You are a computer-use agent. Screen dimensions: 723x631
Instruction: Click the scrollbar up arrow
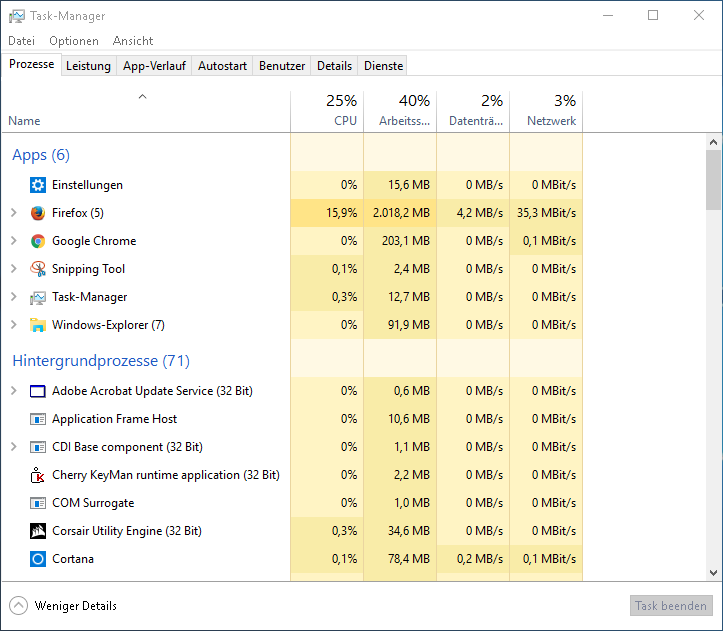coord(713,142)
